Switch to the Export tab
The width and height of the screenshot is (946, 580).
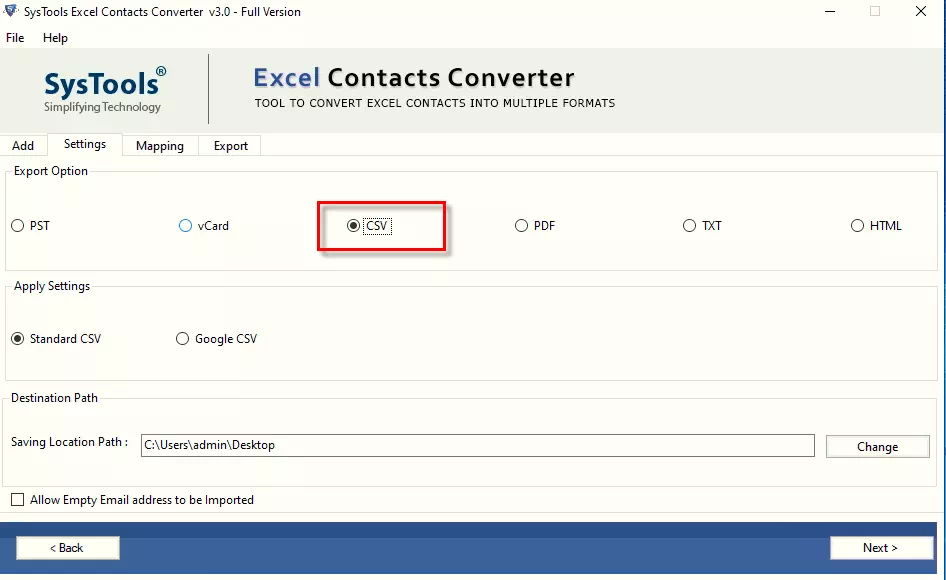pyautogui.click(x=230, y=145)
